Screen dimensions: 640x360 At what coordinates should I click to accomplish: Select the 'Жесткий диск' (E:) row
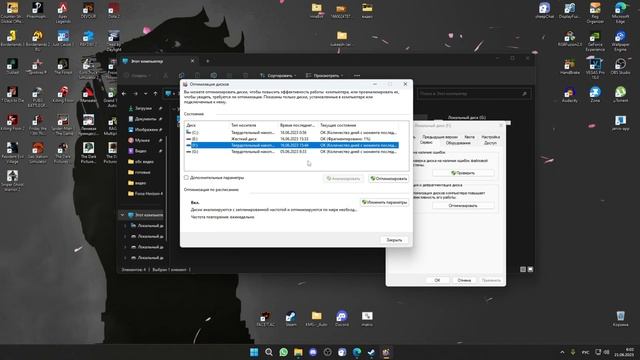coord(292,139)
